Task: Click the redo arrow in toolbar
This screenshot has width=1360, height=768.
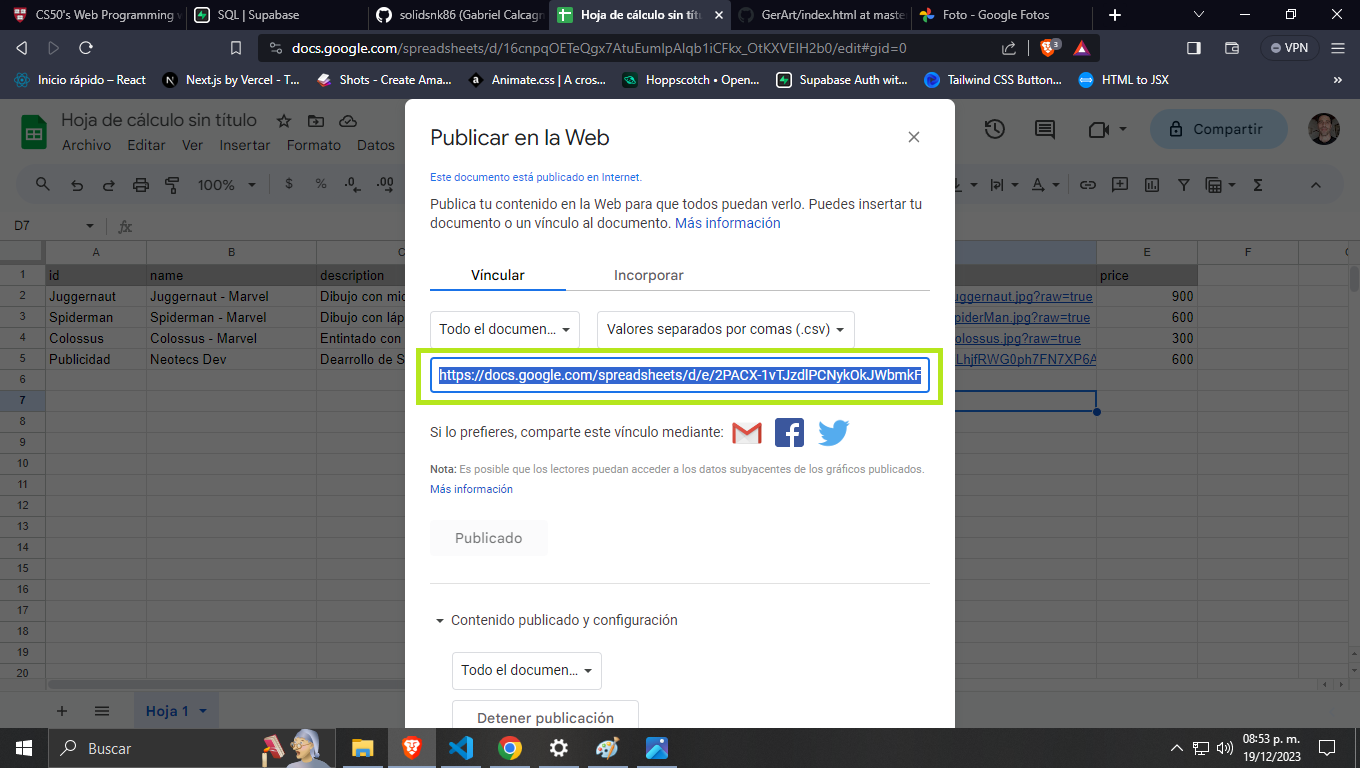Action: (x=108, y=185)
